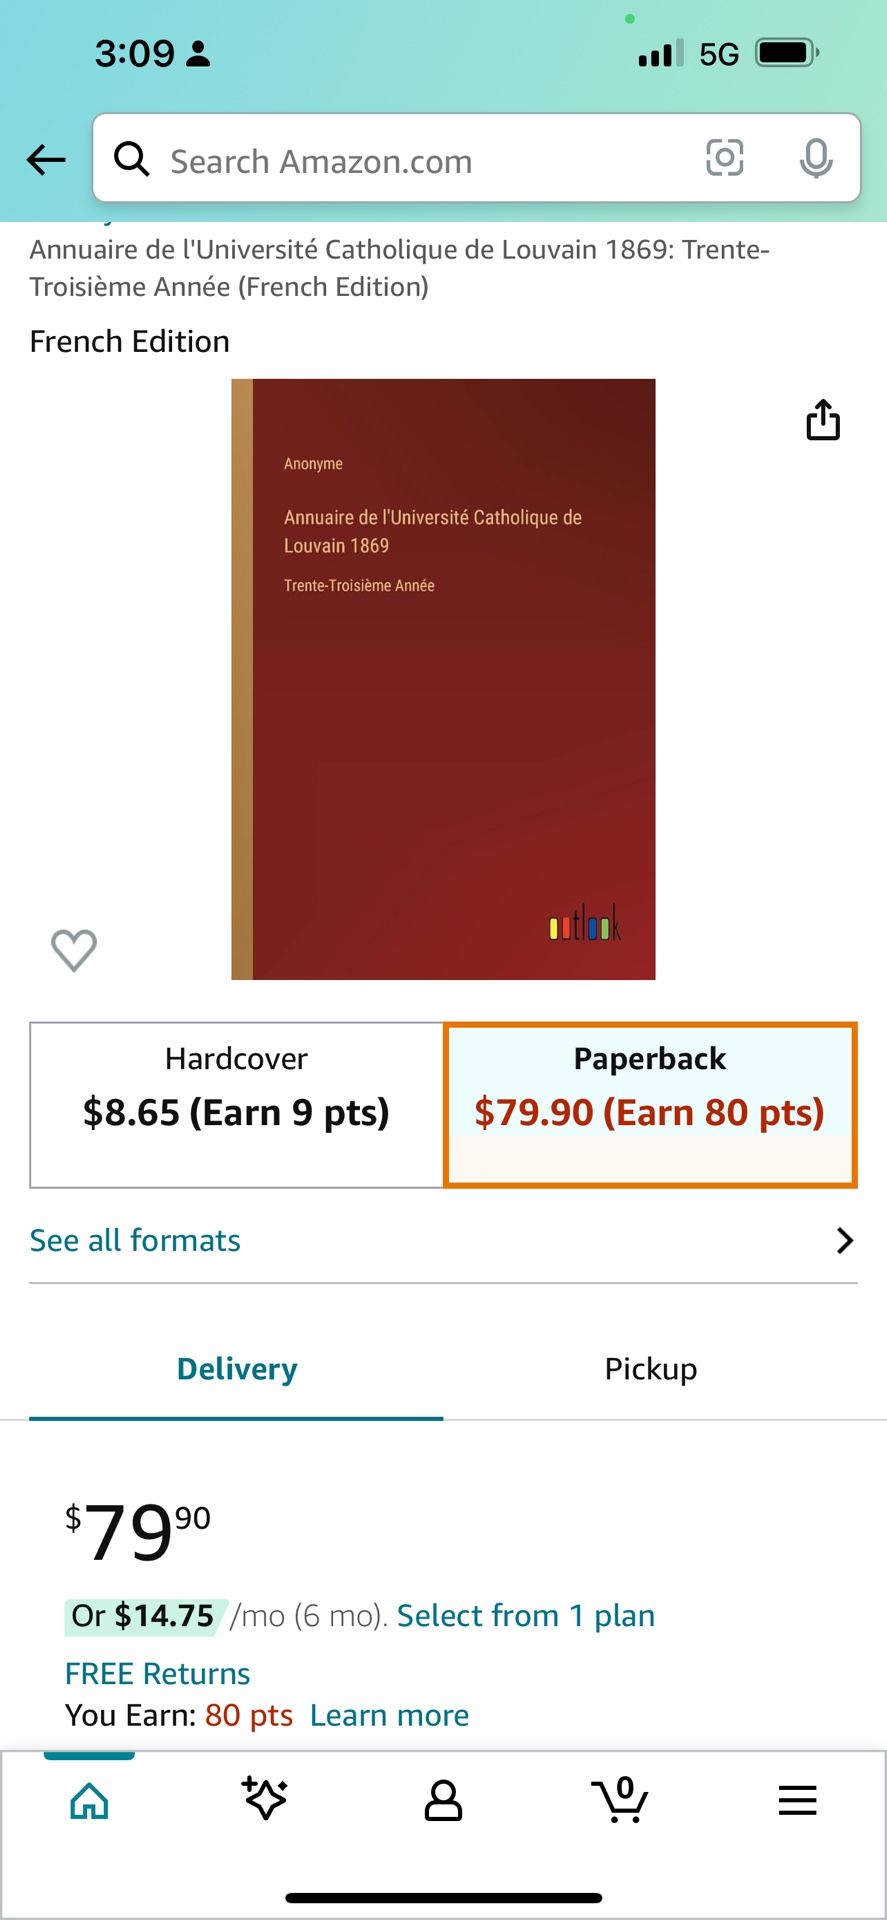
Task: Tap the FREE Returns link
Action: pyautogui.click(x=157, y=1673)
